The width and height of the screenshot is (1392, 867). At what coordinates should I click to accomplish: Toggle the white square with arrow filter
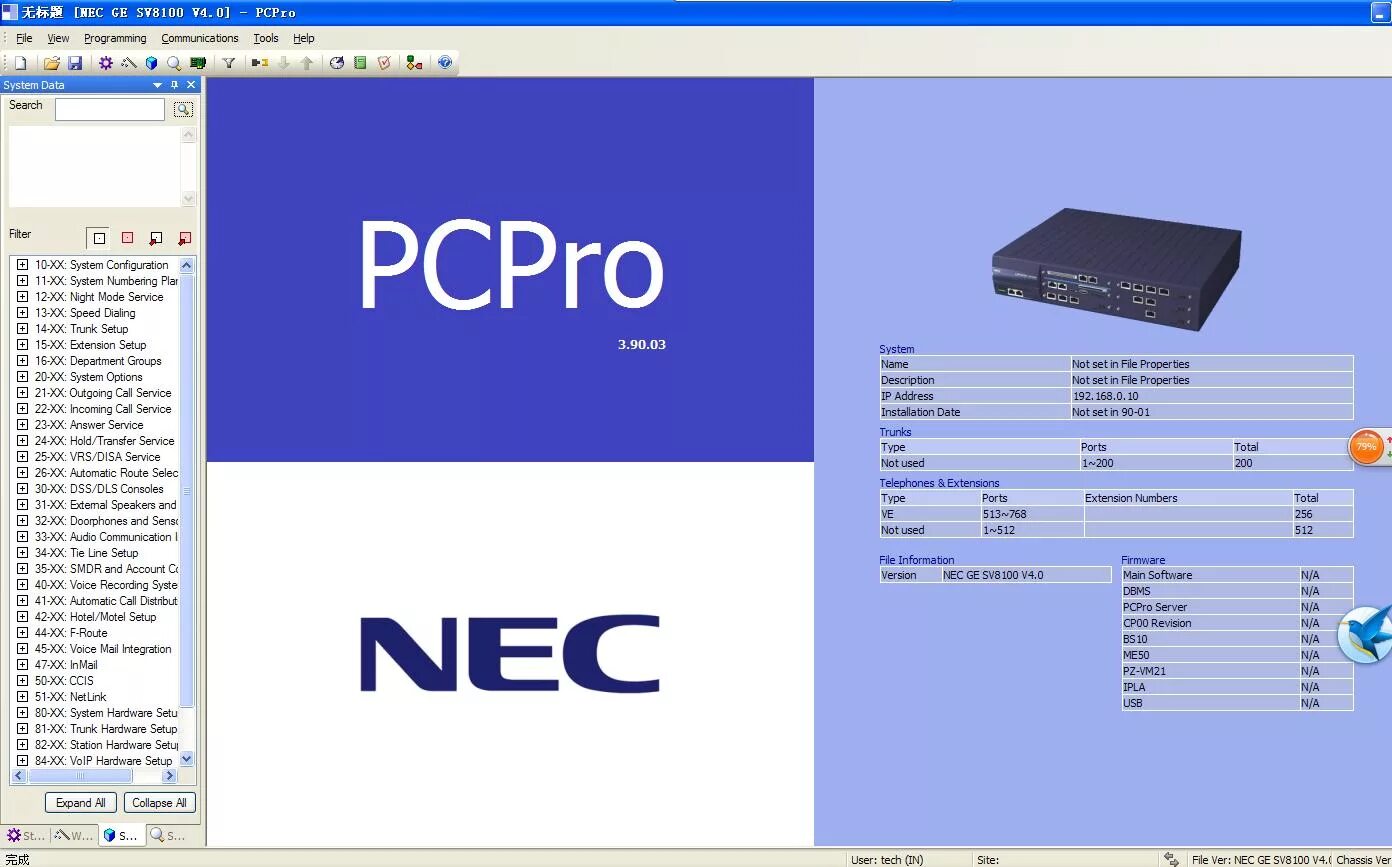tap(155, 238)
